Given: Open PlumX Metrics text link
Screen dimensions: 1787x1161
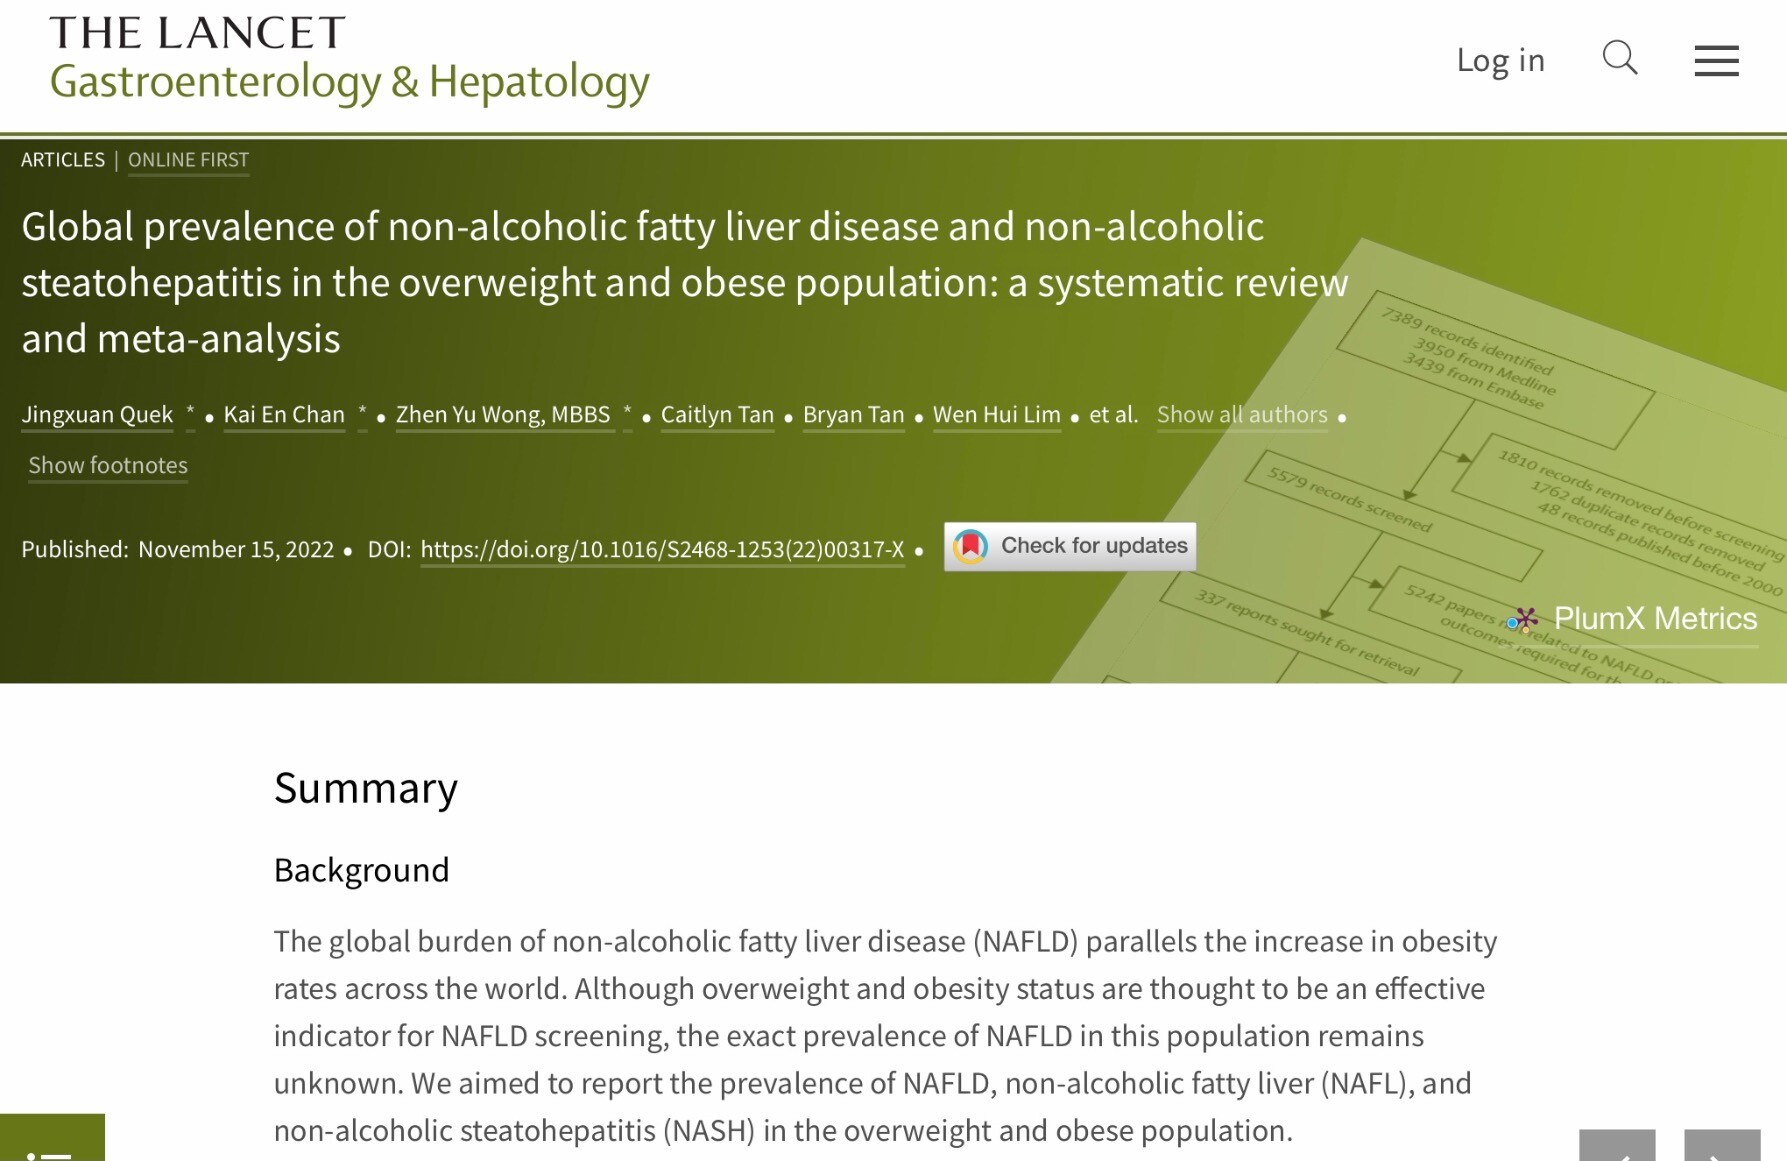Looking at the screenshot, I should pos(1655,619).
